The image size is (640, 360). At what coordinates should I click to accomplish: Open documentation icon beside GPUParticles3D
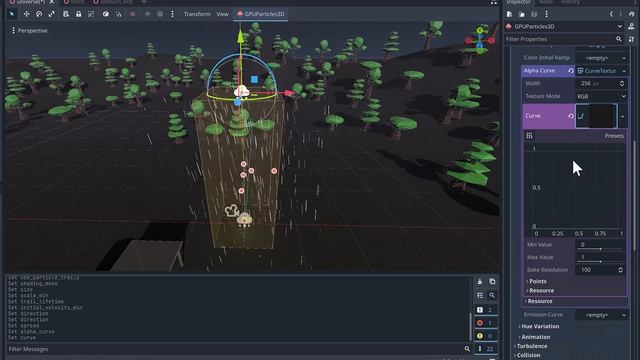click(x=631, y=27)
